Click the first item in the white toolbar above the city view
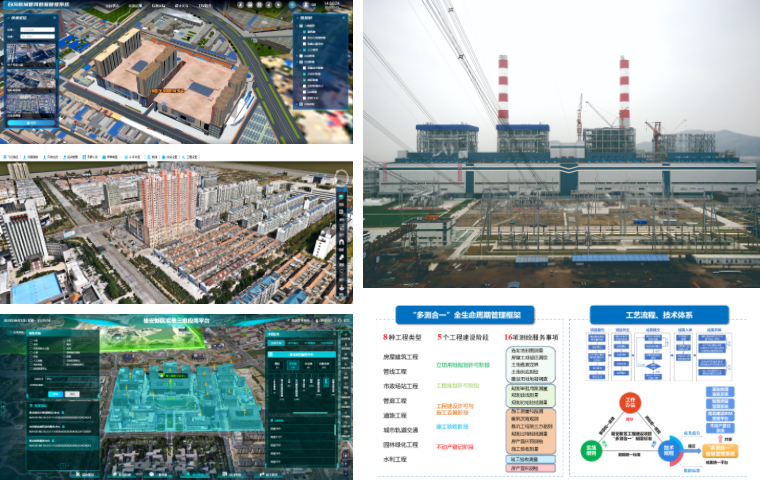Screen dimensions: 760x480 coord(9,157)
